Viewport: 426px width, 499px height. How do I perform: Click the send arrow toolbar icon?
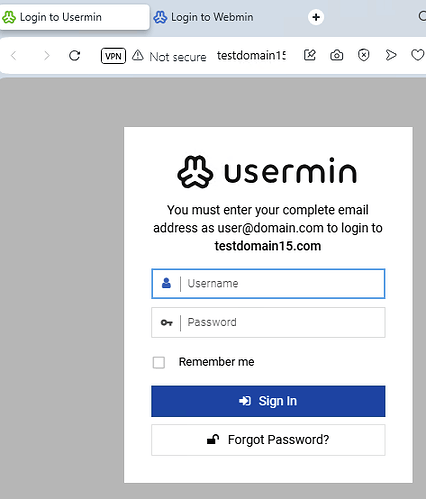[x=391, y=55]
